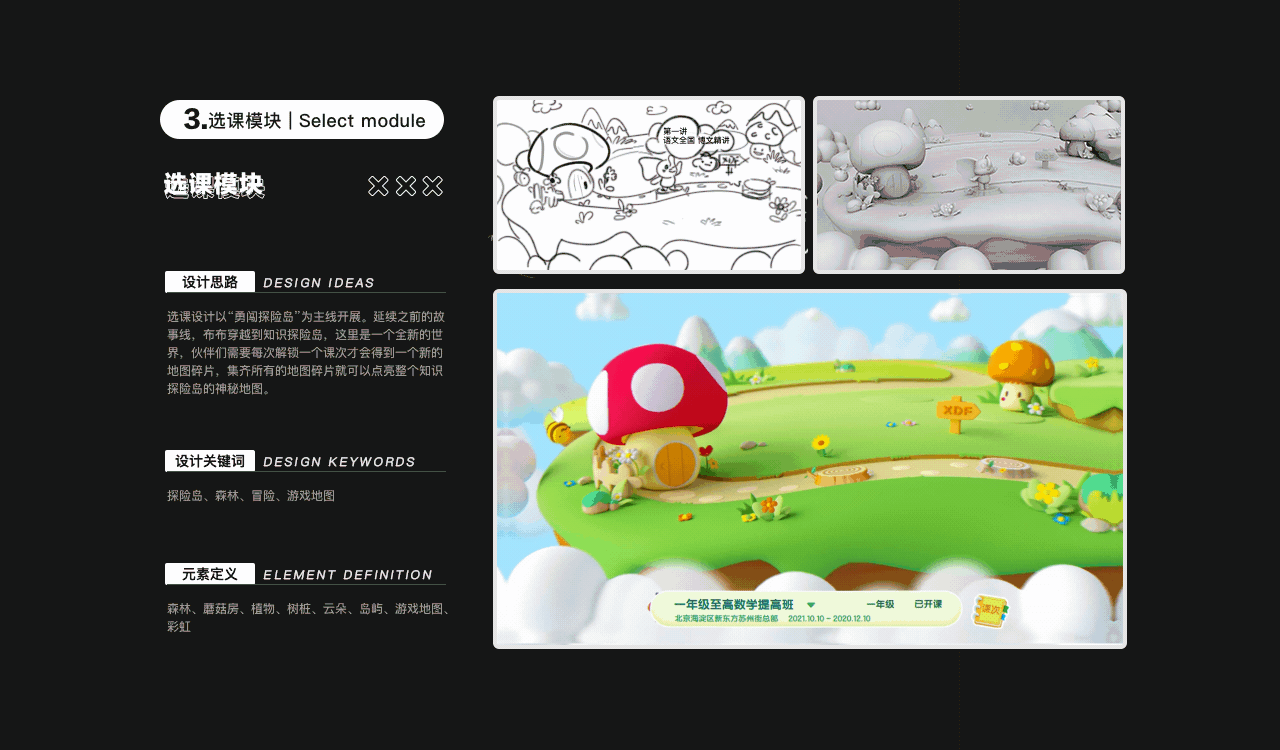The image size is (1280, 750).
Task: Click the XDF wooden signpost icon
Action: [956, 409]
